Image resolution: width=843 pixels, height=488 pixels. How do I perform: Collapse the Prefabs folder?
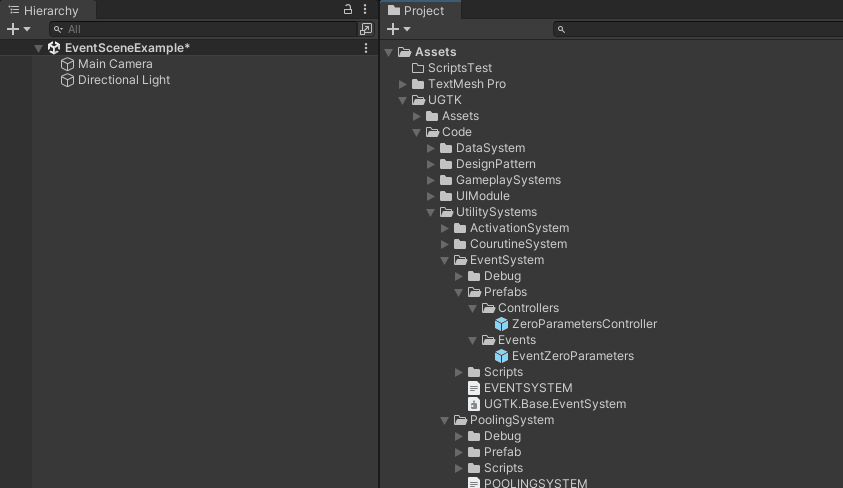459,292
